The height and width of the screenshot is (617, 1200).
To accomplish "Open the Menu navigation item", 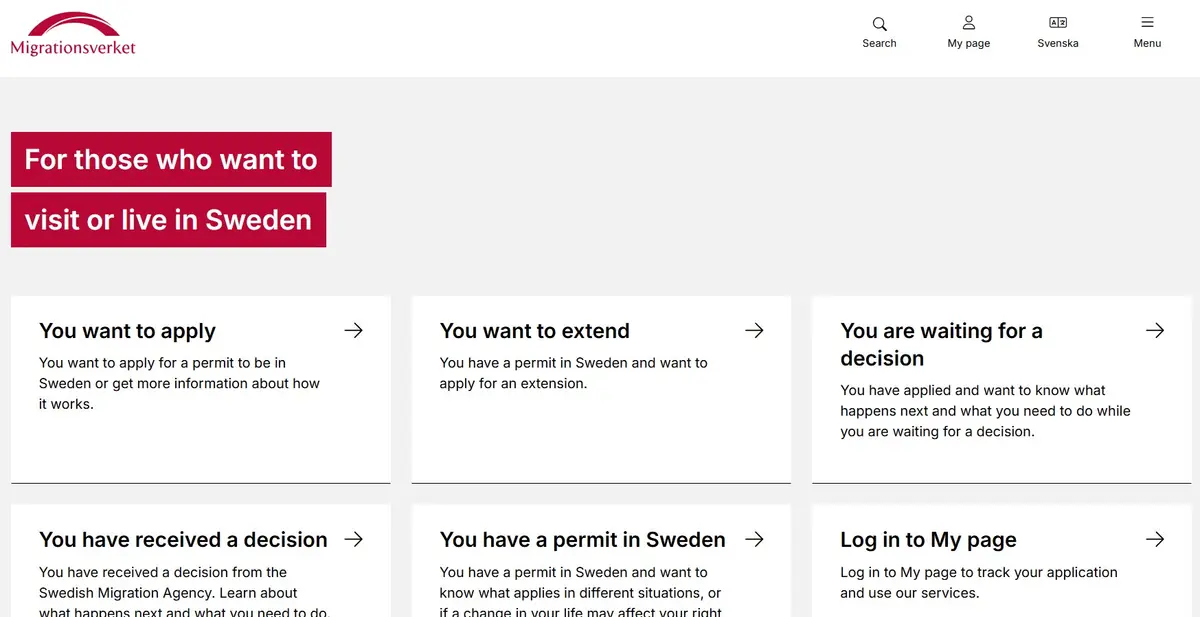I will click(x=1147, y=33).
